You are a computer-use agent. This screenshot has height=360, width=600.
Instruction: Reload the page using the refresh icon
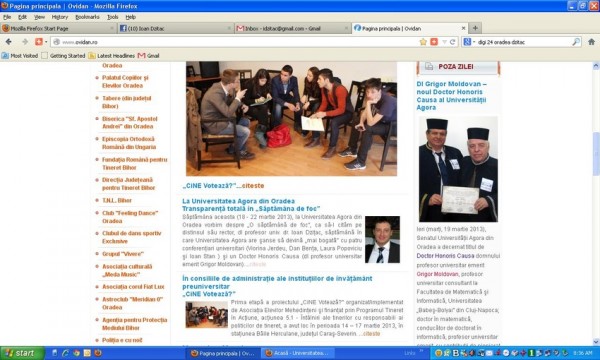452,42
